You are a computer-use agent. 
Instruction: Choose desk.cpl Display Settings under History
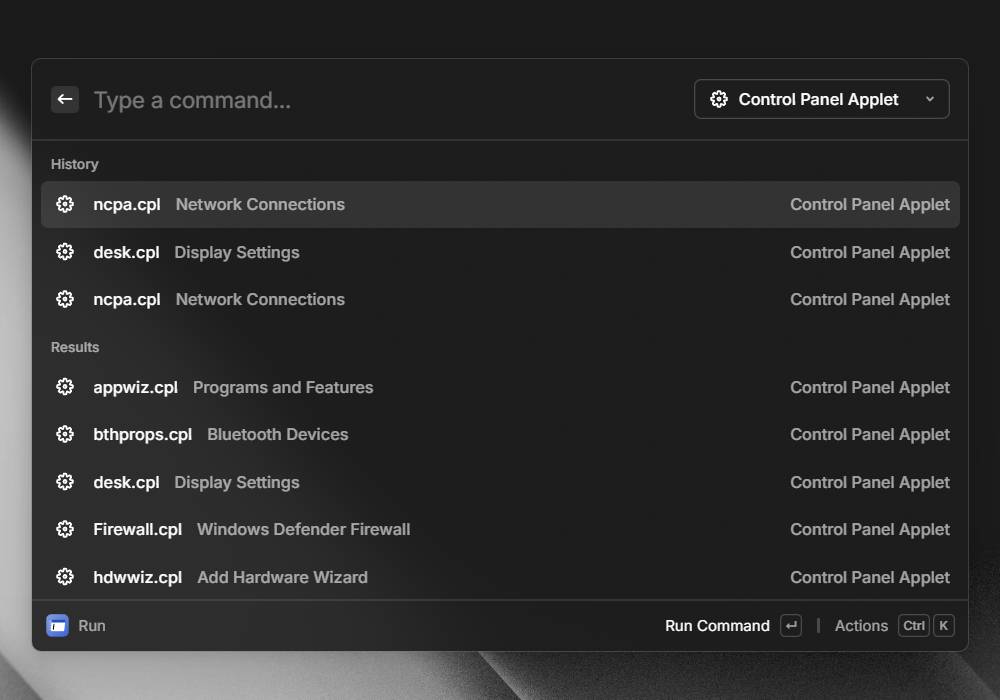[x=500, y=252]
